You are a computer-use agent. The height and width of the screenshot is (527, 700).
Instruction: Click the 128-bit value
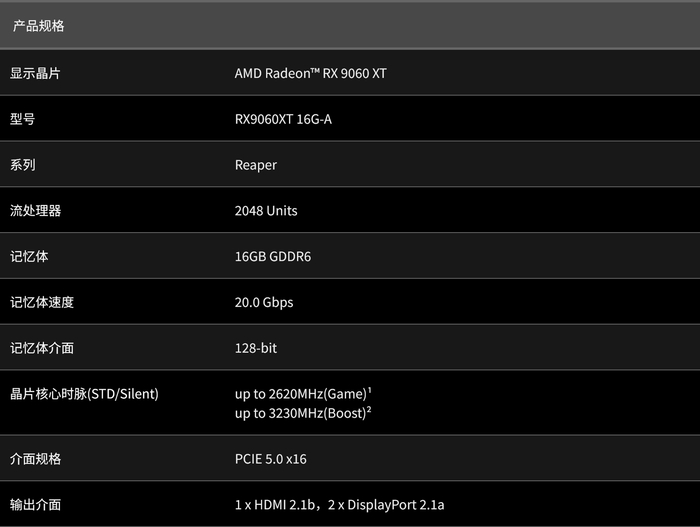point(256,348)
